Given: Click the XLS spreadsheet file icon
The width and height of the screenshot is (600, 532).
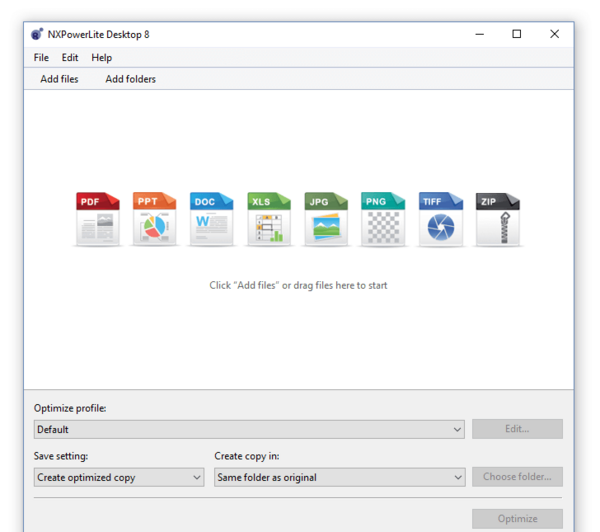Looking at the screenshot, I should (269, 219).
